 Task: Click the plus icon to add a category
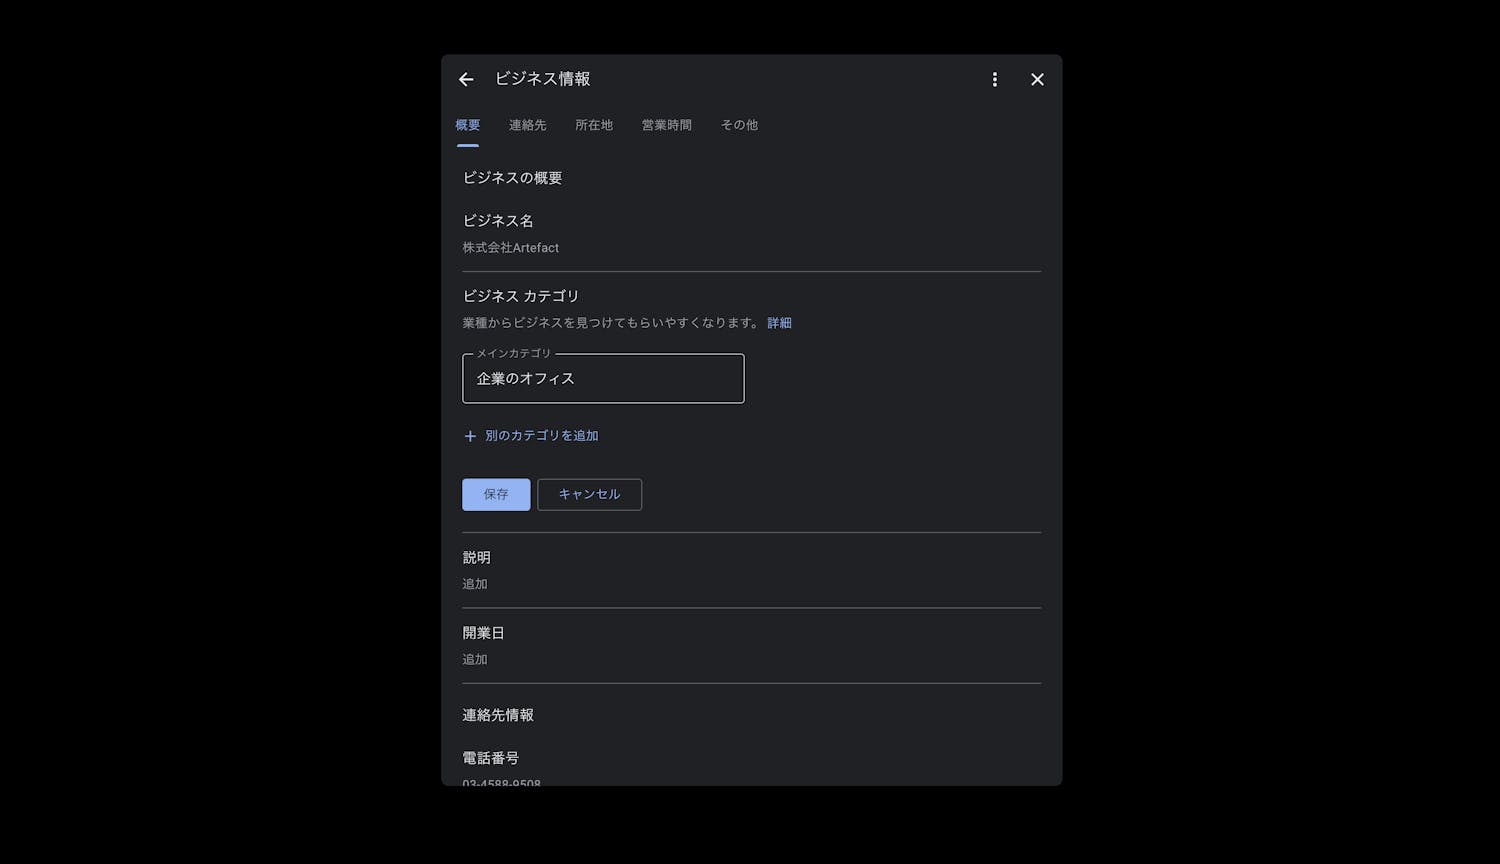[x=470, y=436]
